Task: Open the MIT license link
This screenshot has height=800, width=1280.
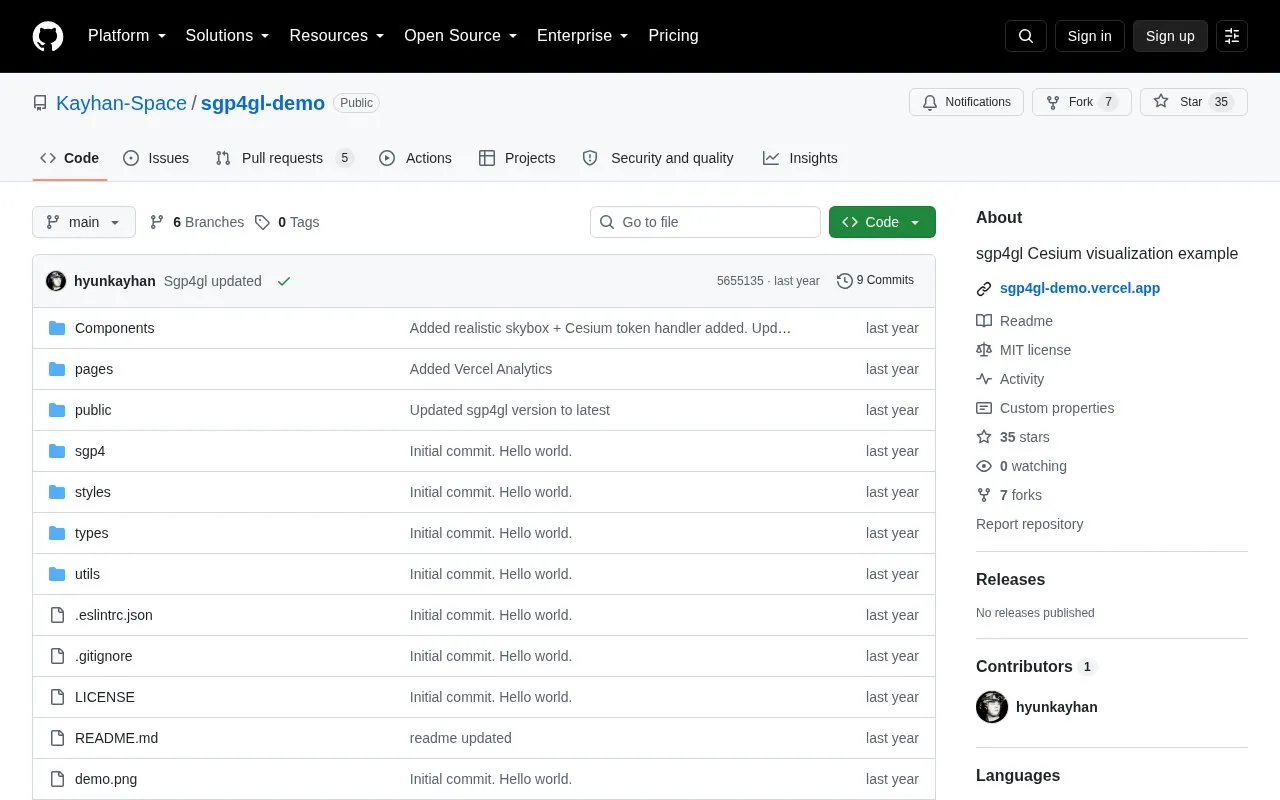Action: 1023,350
